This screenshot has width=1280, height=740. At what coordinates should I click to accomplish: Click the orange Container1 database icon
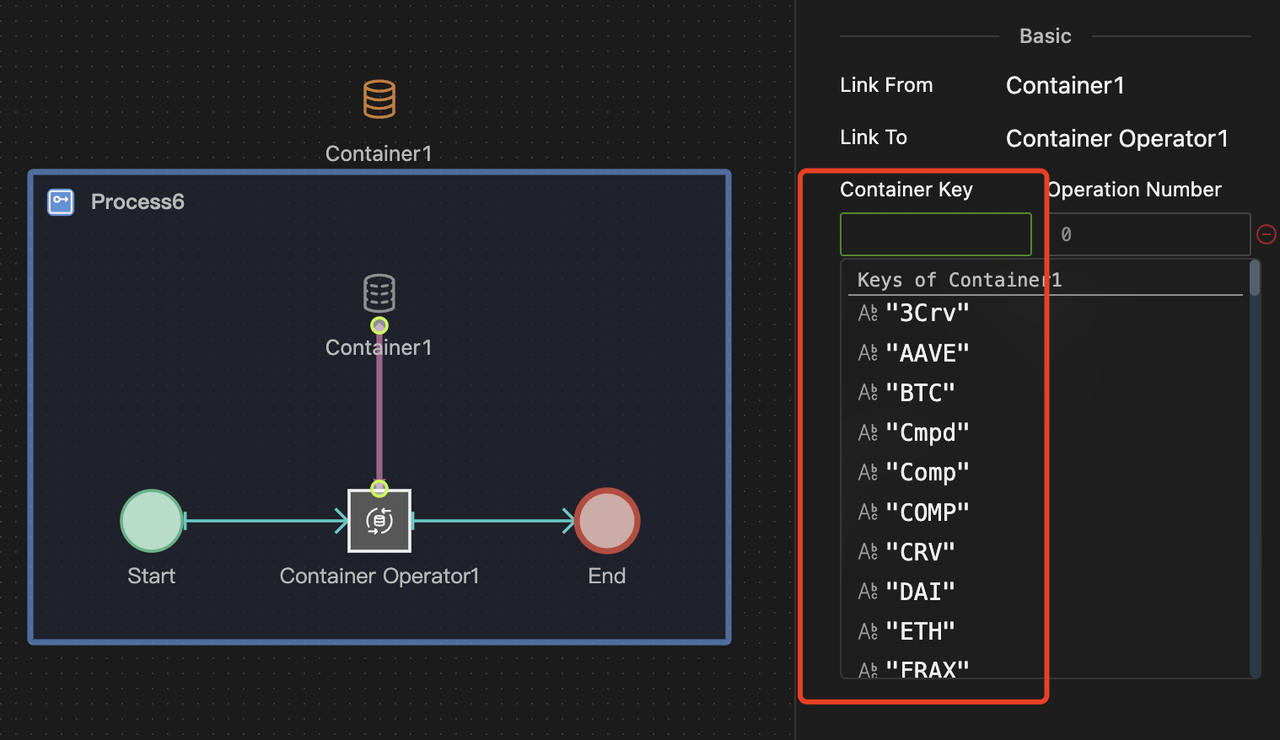379,100
